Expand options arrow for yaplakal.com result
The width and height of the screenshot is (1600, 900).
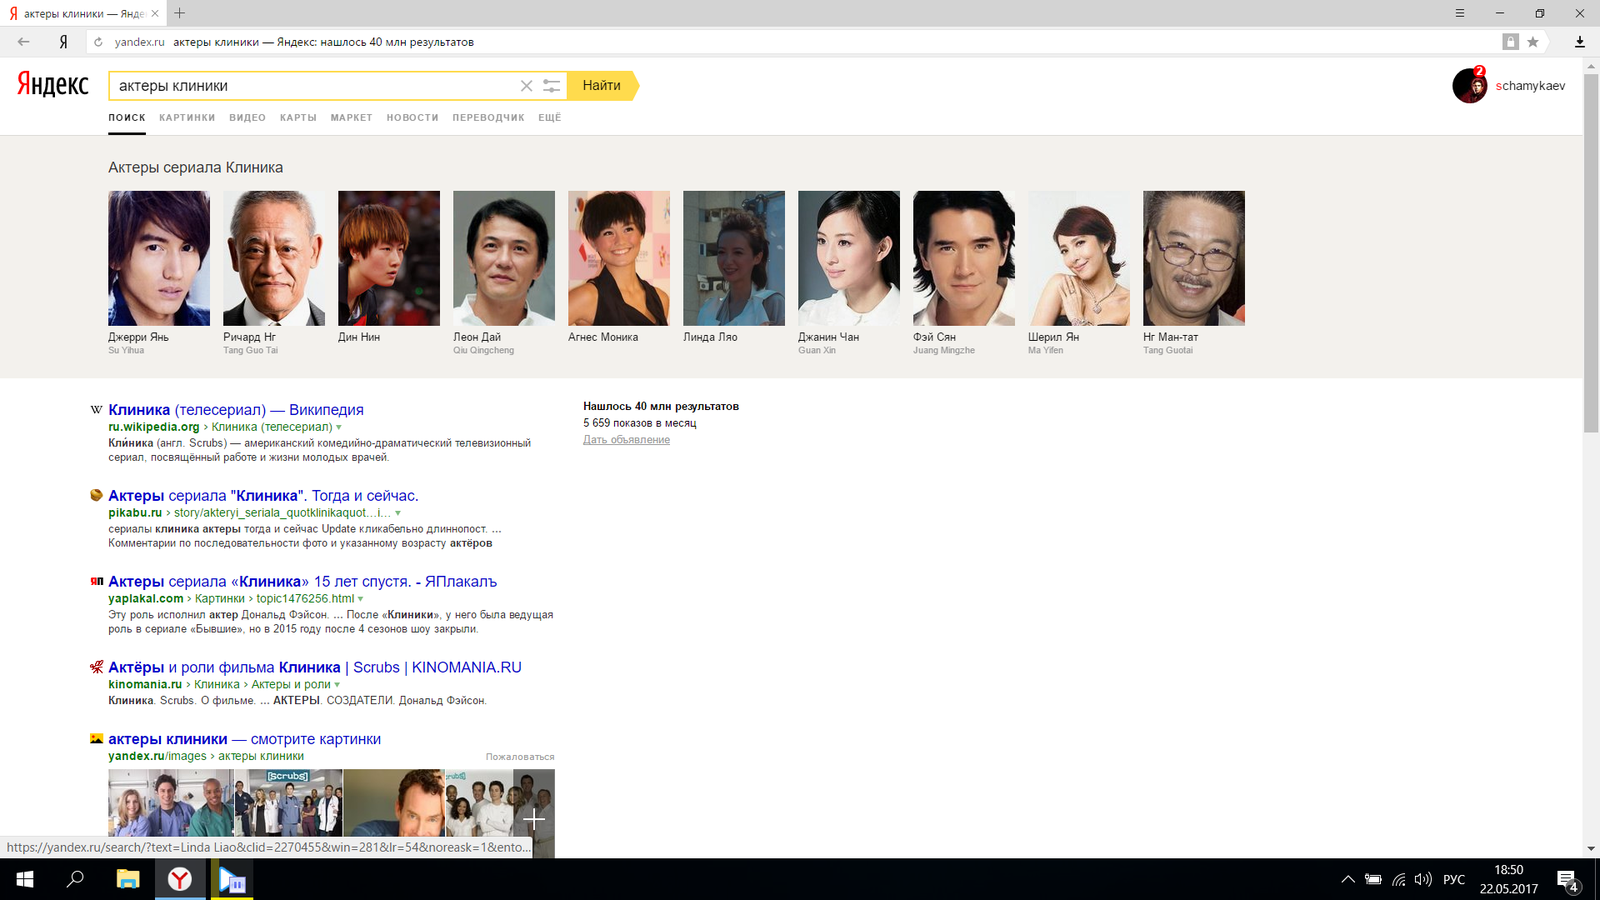361,599
